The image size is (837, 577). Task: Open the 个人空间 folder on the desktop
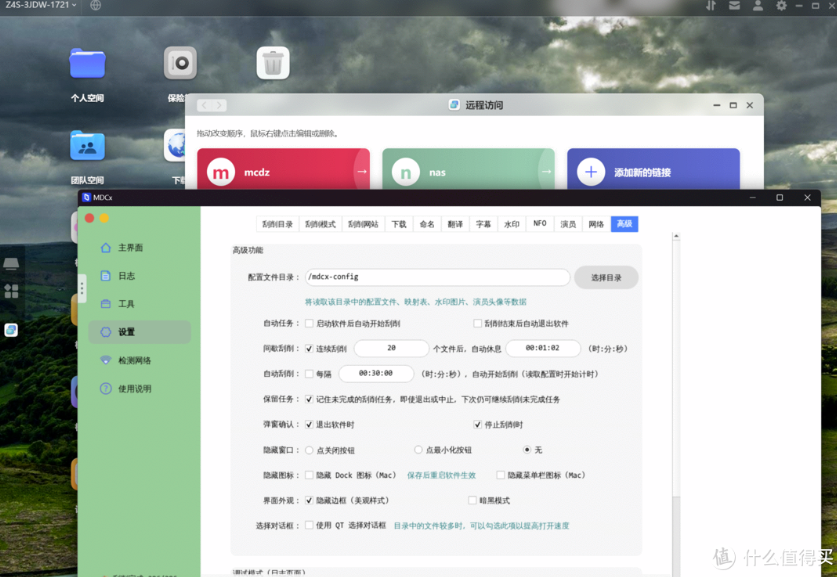[x=88, y=64]
